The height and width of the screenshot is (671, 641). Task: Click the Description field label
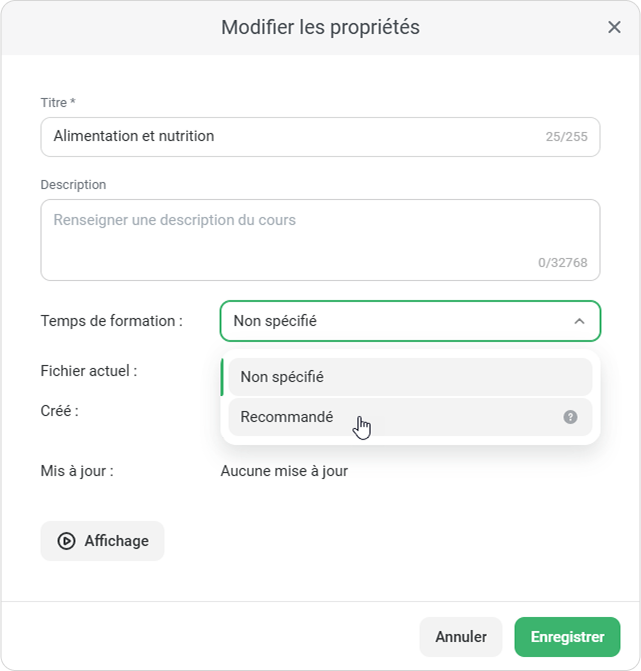point(73,185)
